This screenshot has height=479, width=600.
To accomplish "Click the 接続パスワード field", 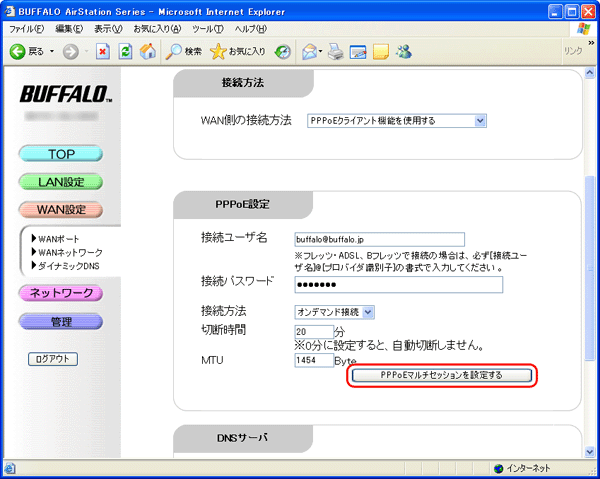I will (x=399, y=285).
